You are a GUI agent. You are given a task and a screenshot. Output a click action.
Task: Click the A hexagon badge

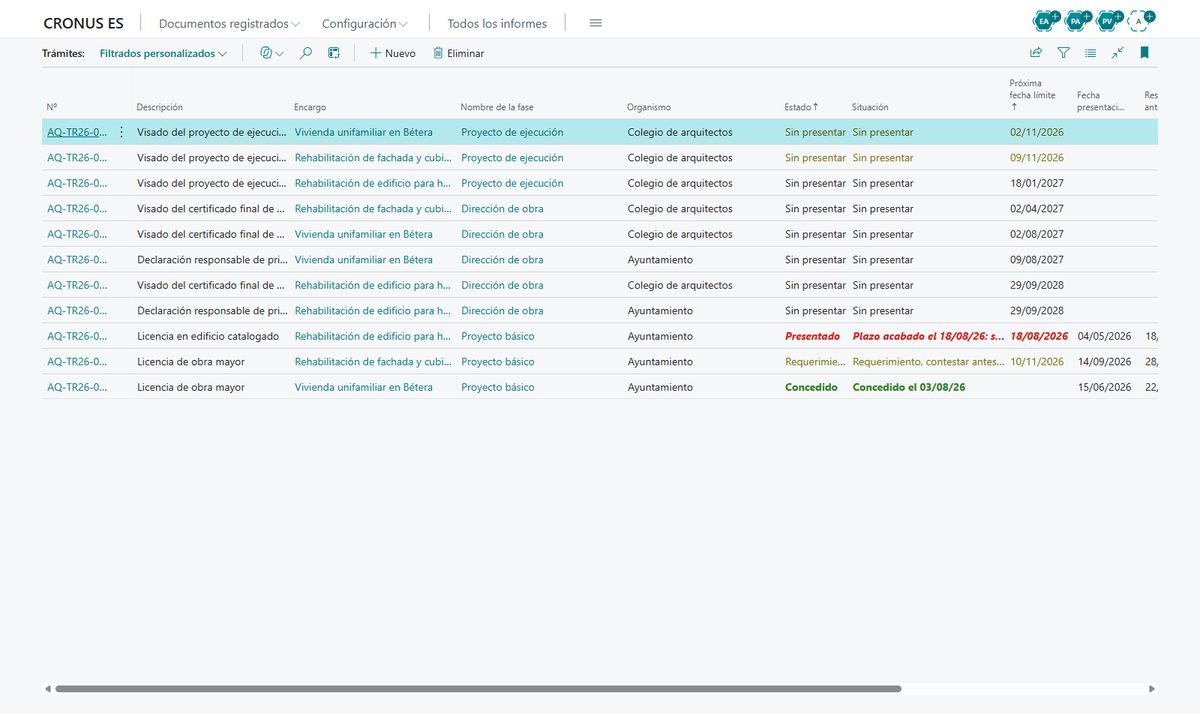(x=1139, y=20)
